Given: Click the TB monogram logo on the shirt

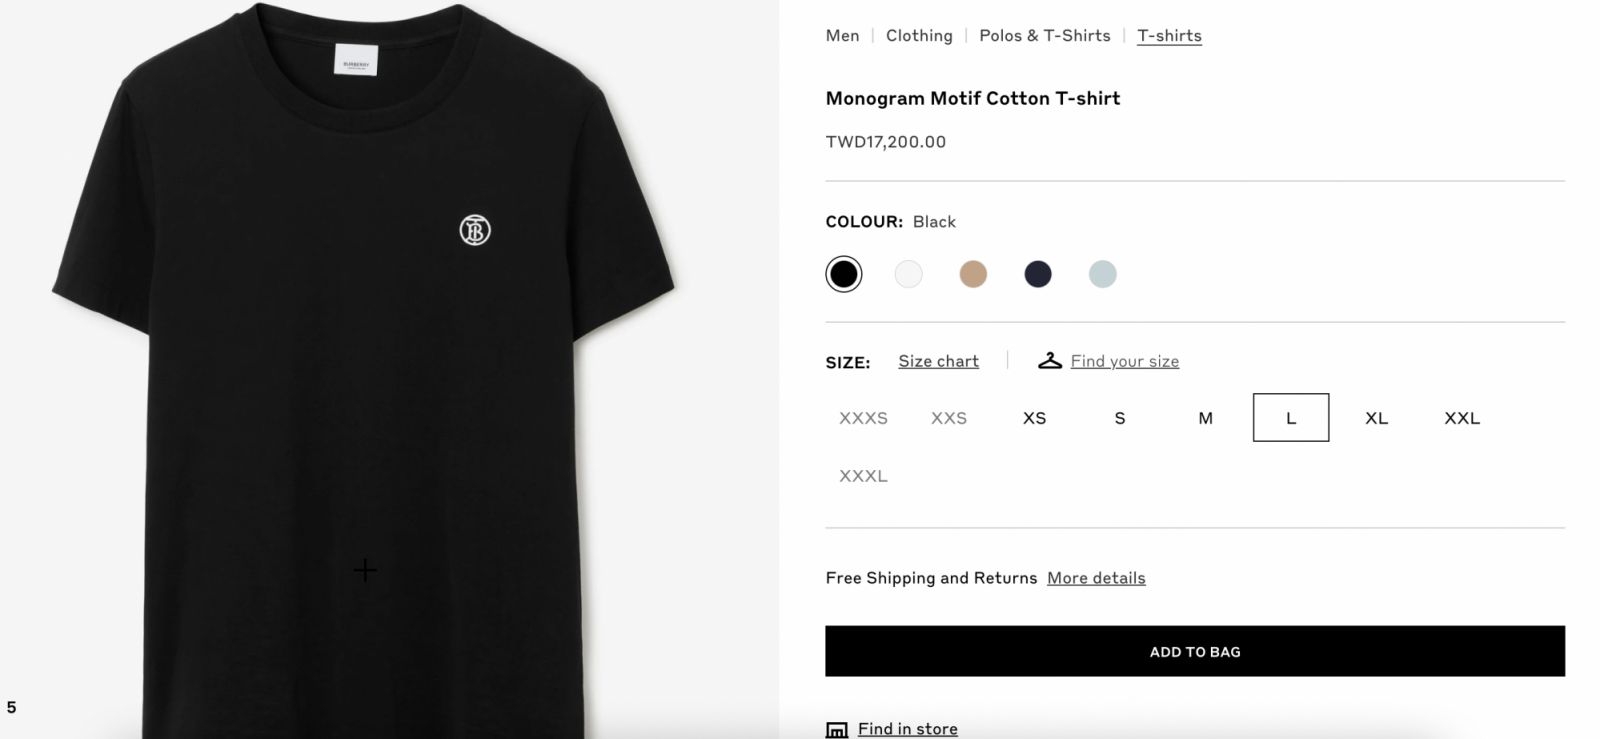Looking at the screenshot, I should pyautogui.click(x=475, y=230).
